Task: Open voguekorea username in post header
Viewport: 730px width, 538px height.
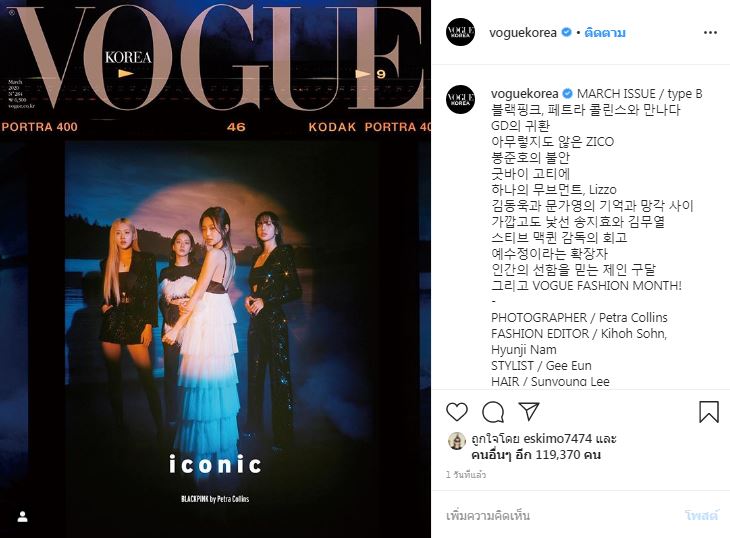Action: tap(523, 33)
